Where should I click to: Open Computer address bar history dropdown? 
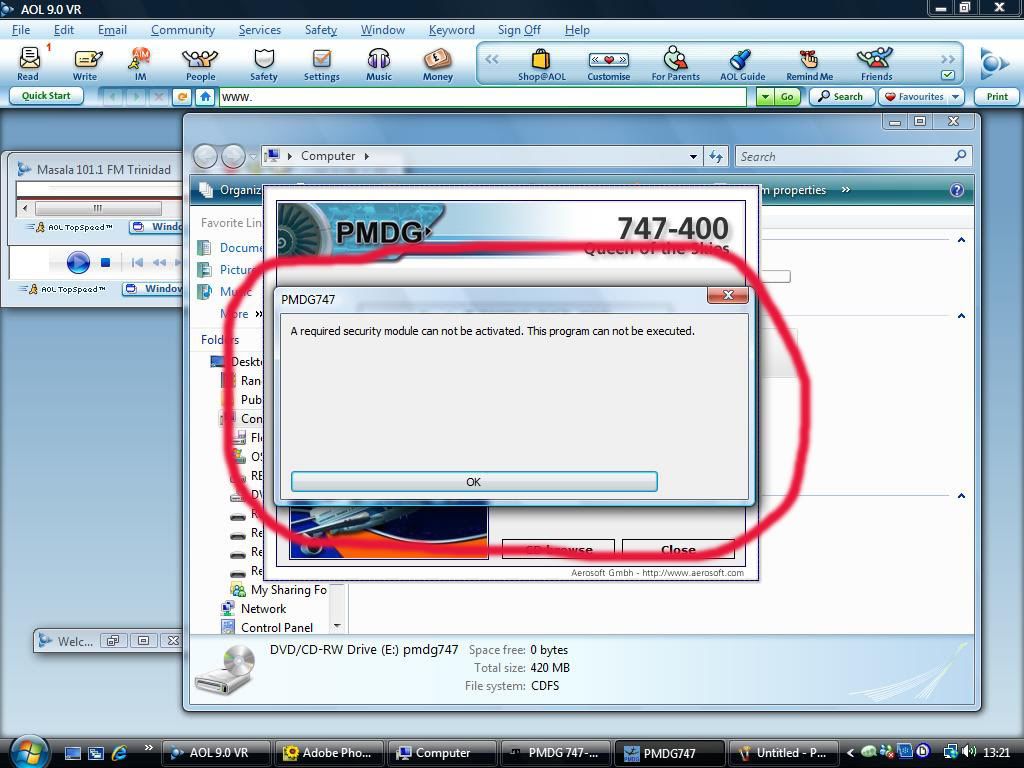pos(693,157)
